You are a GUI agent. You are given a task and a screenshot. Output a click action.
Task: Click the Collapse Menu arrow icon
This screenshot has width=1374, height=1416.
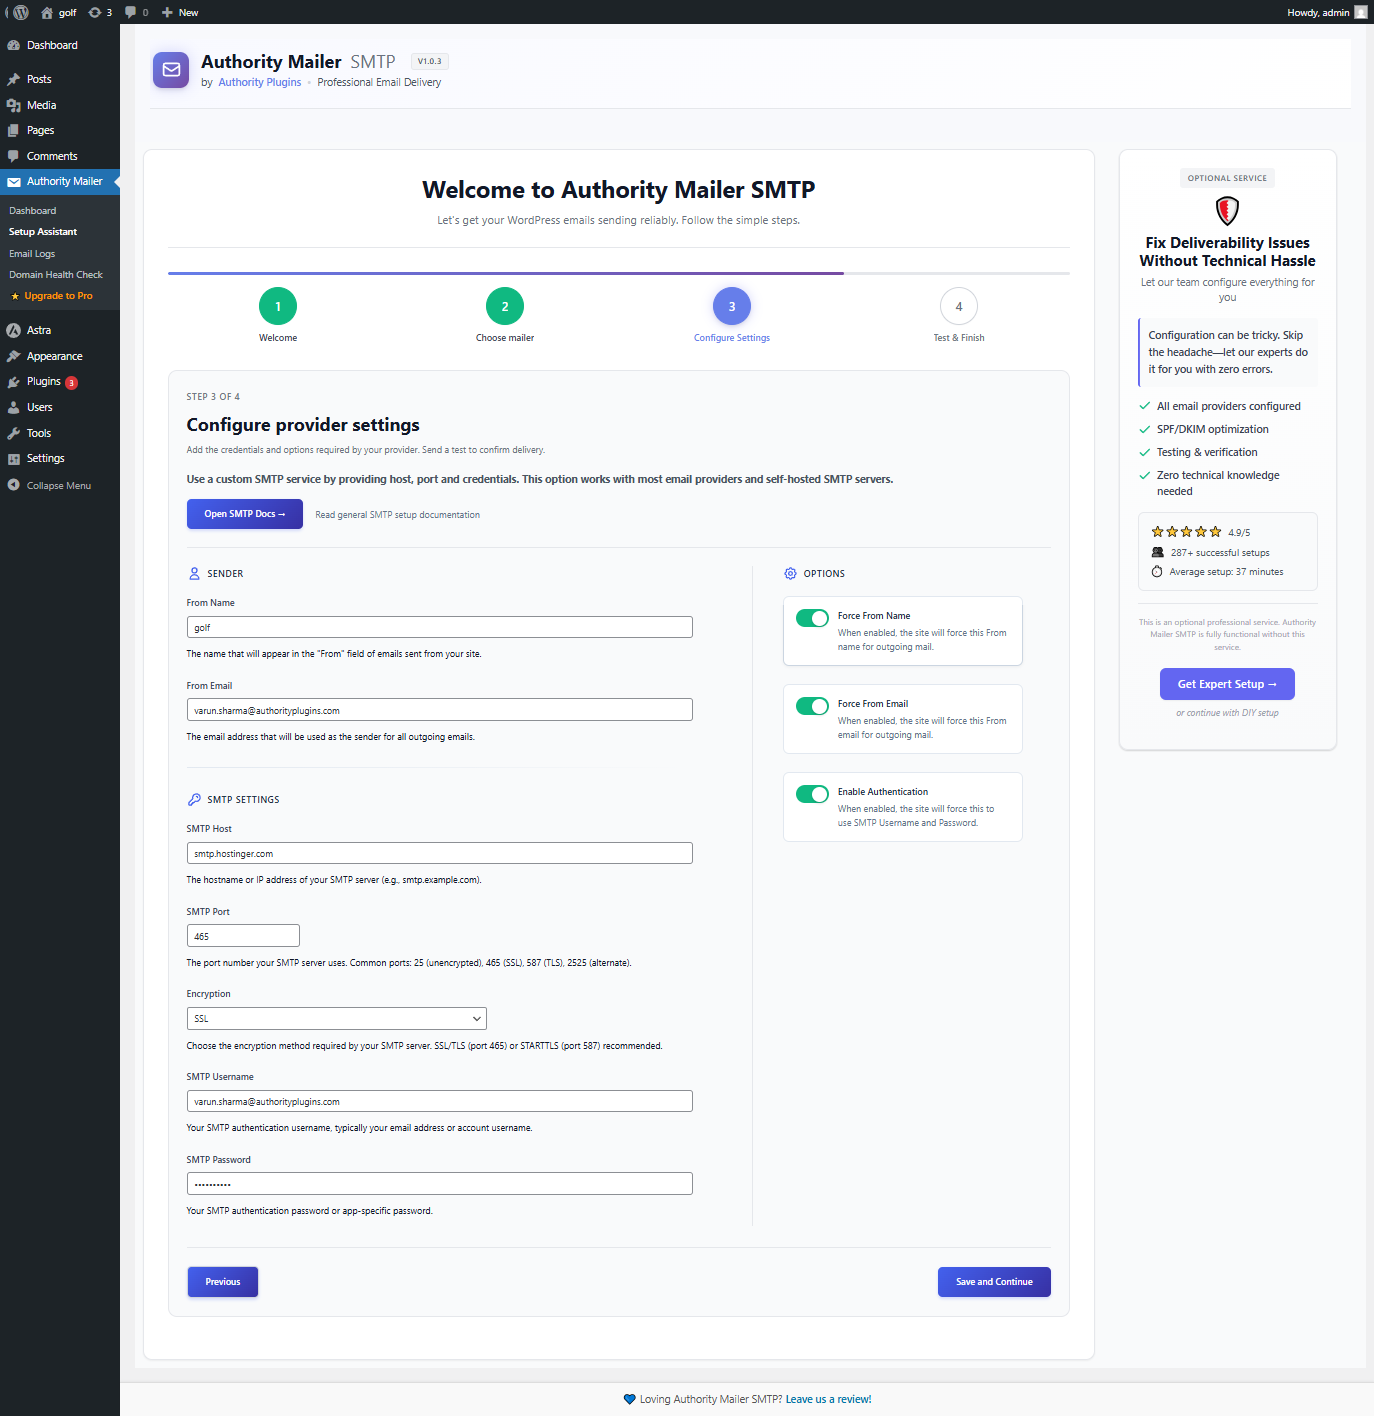tap(14, 485)
